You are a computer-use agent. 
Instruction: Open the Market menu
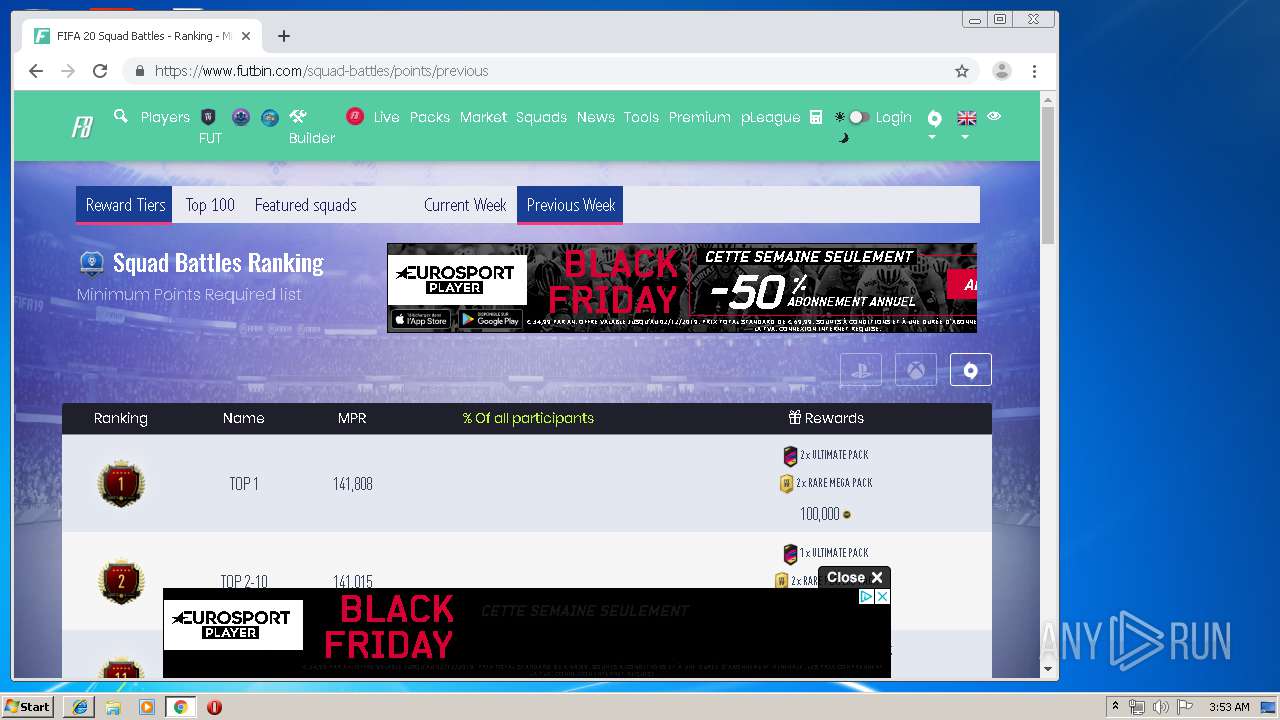tap(483, 117)
